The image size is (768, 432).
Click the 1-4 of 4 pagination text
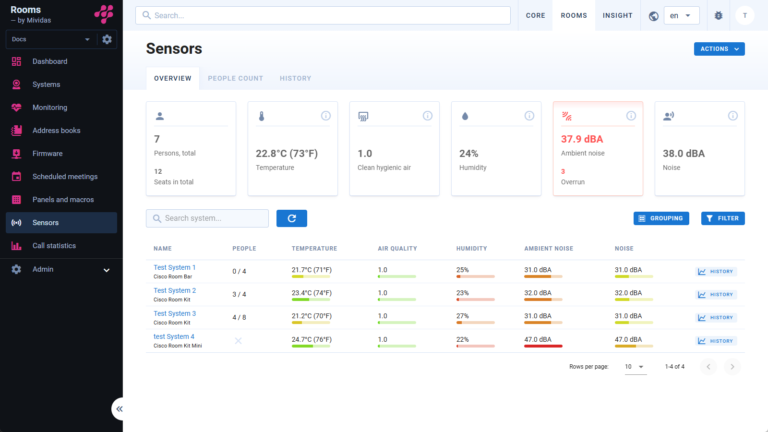(x=674, y=367)
